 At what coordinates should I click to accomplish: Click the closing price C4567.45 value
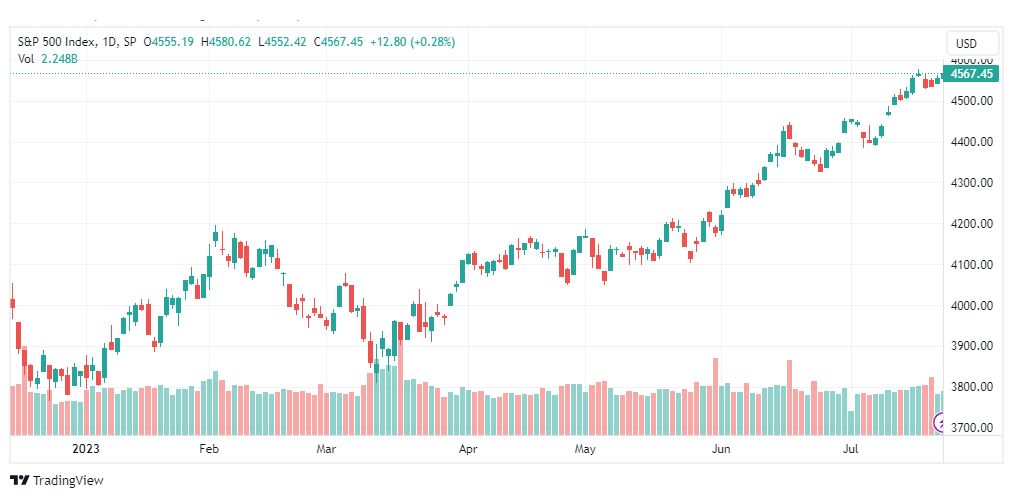tap(338, 42)
